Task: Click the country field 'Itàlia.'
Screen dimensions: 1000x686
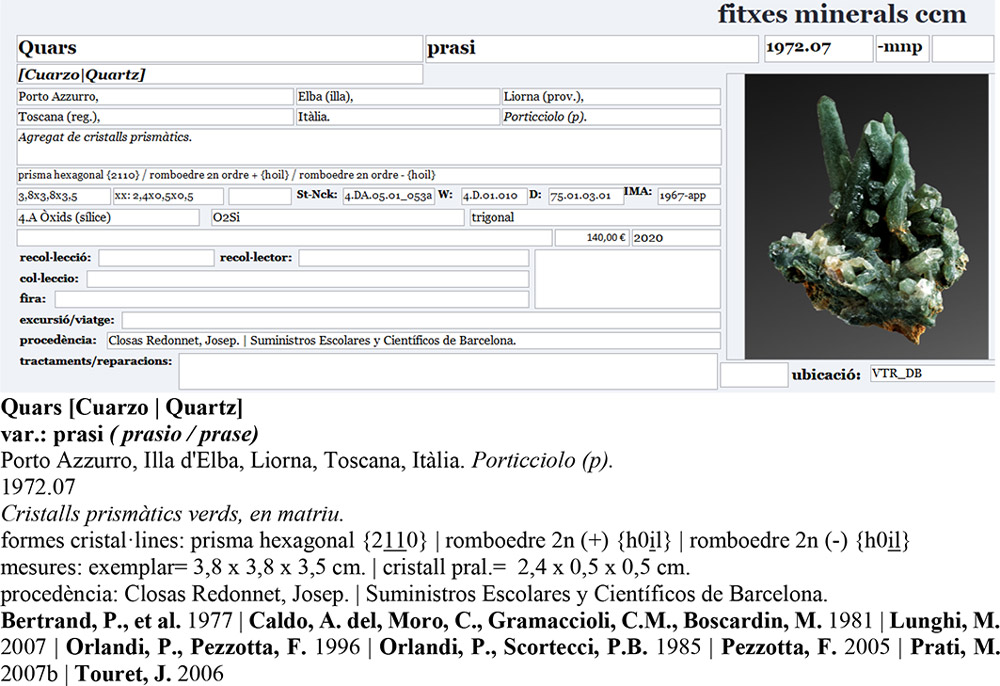Action: 397,117
